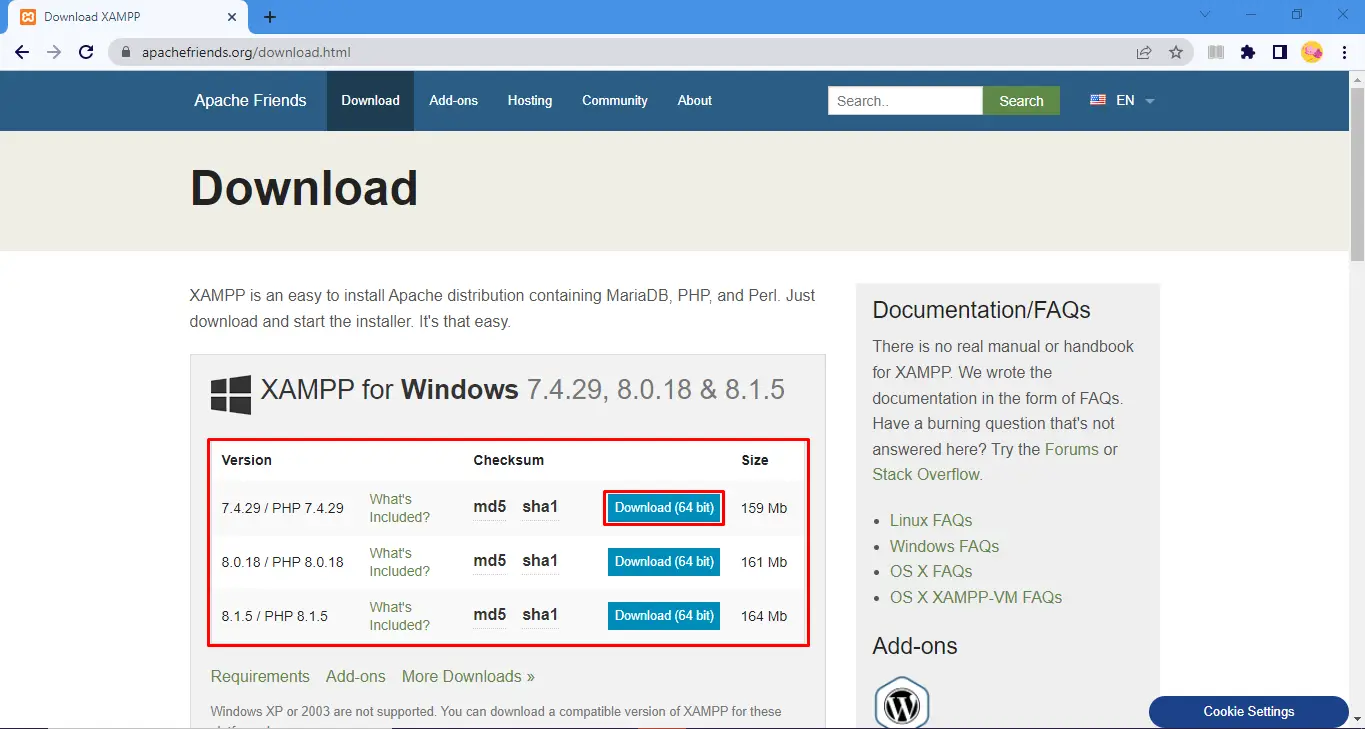Open a new tab with plus icon
Image resolution: width=1365 pixels, height=729 pixels.
[x=270, y=17]
